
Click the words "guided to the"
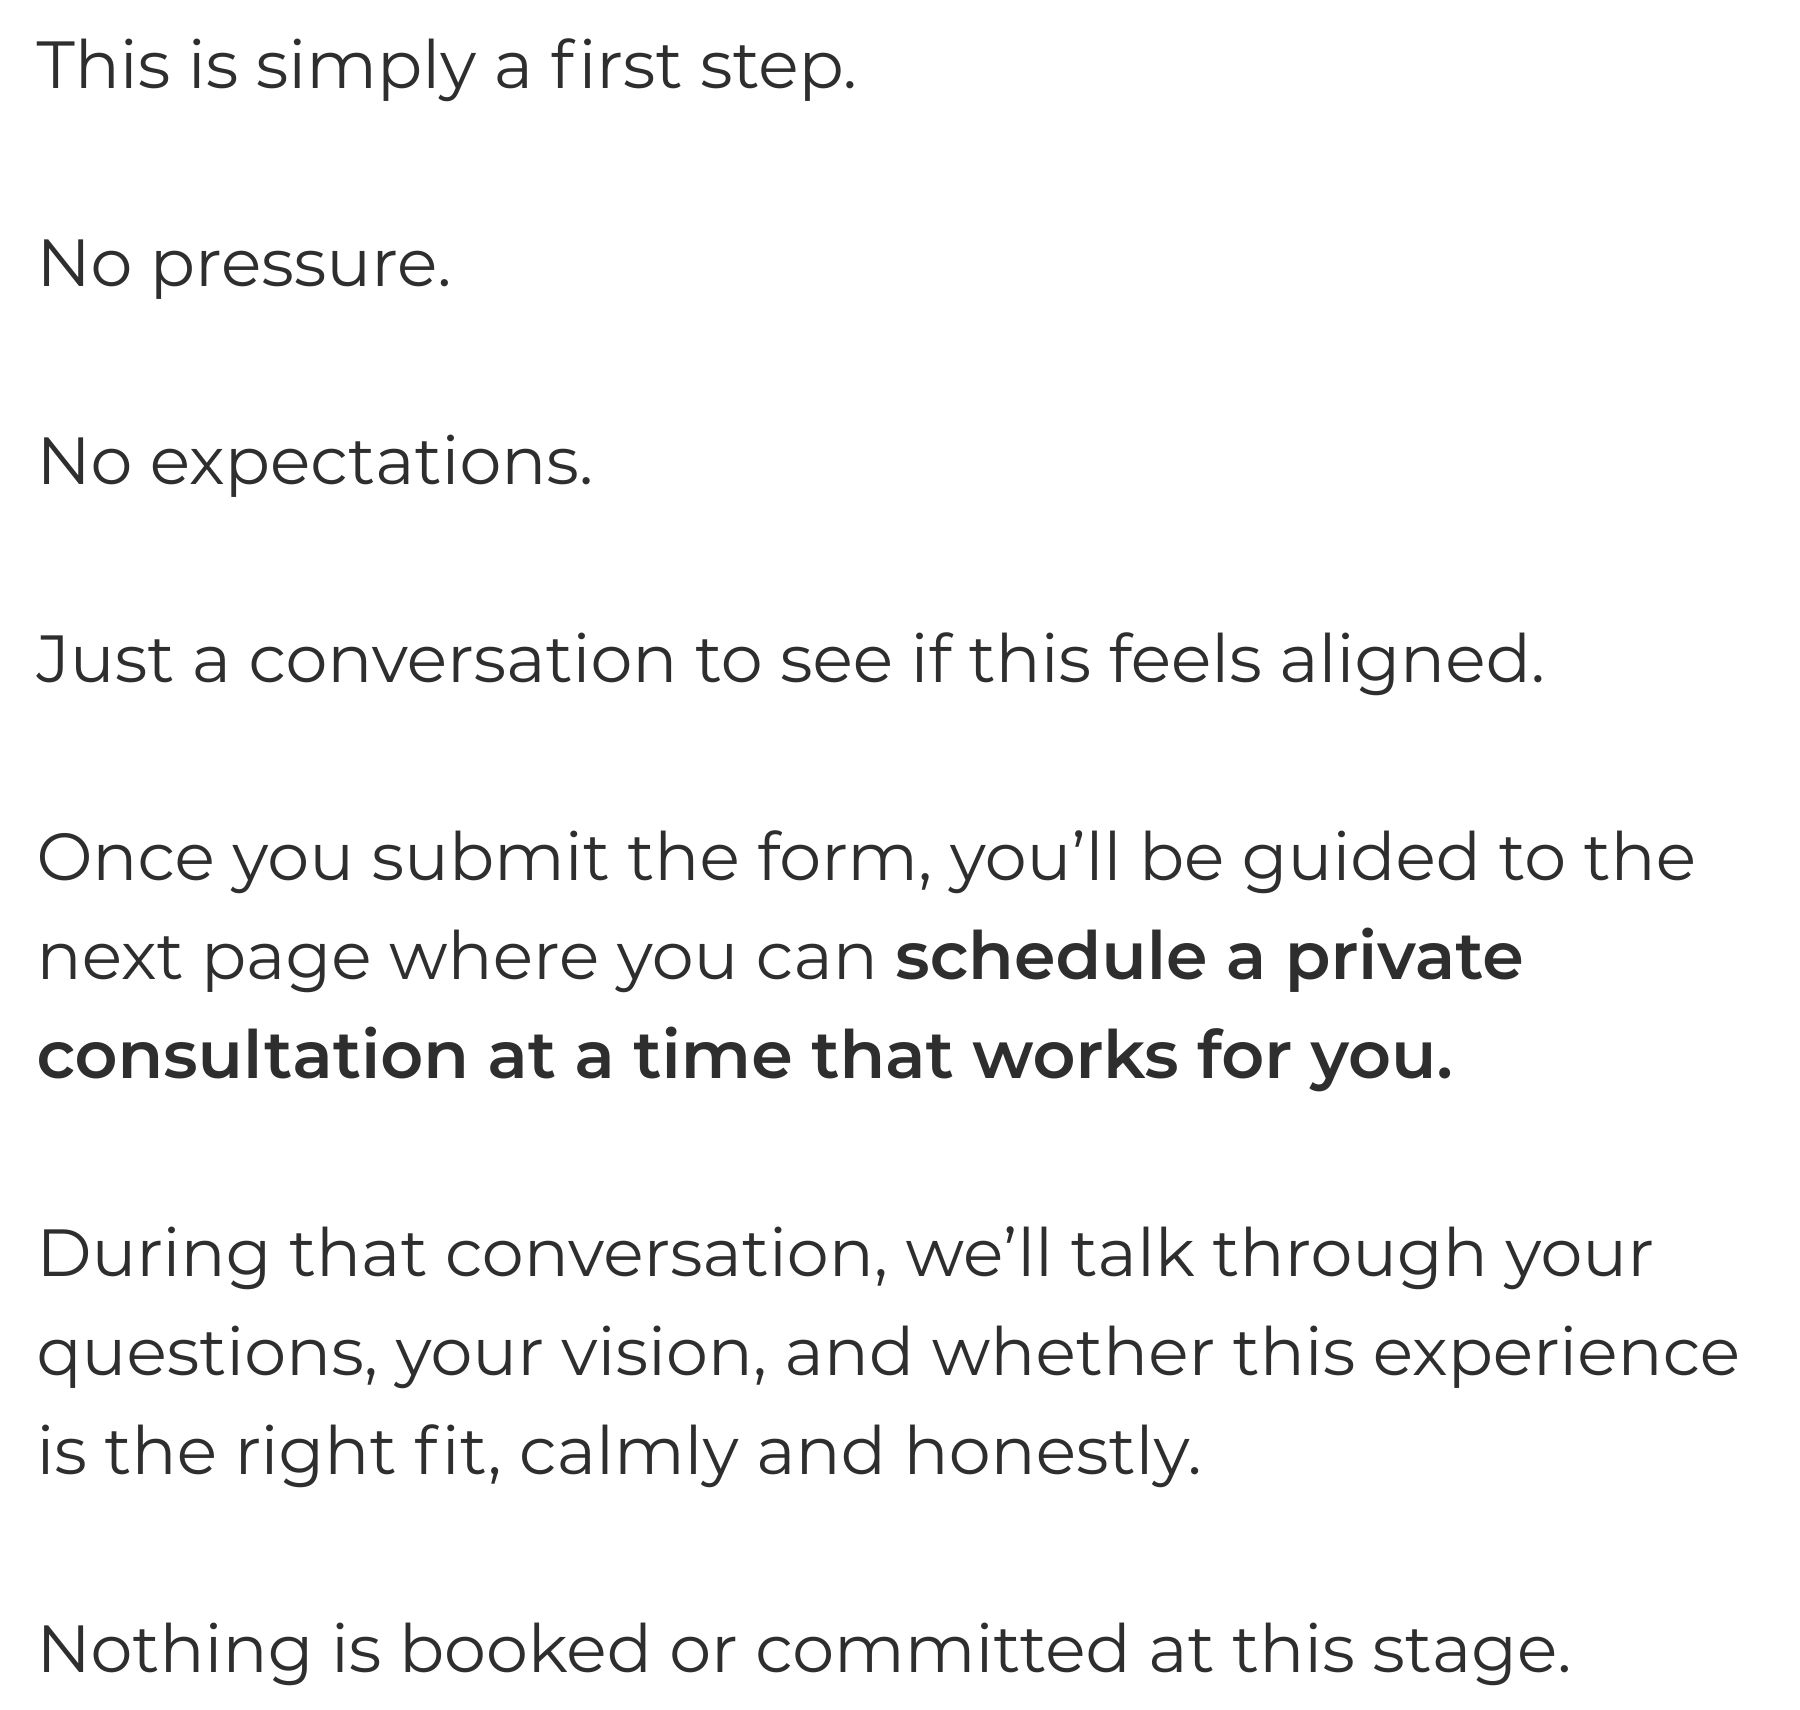[x=1469, y=859]
